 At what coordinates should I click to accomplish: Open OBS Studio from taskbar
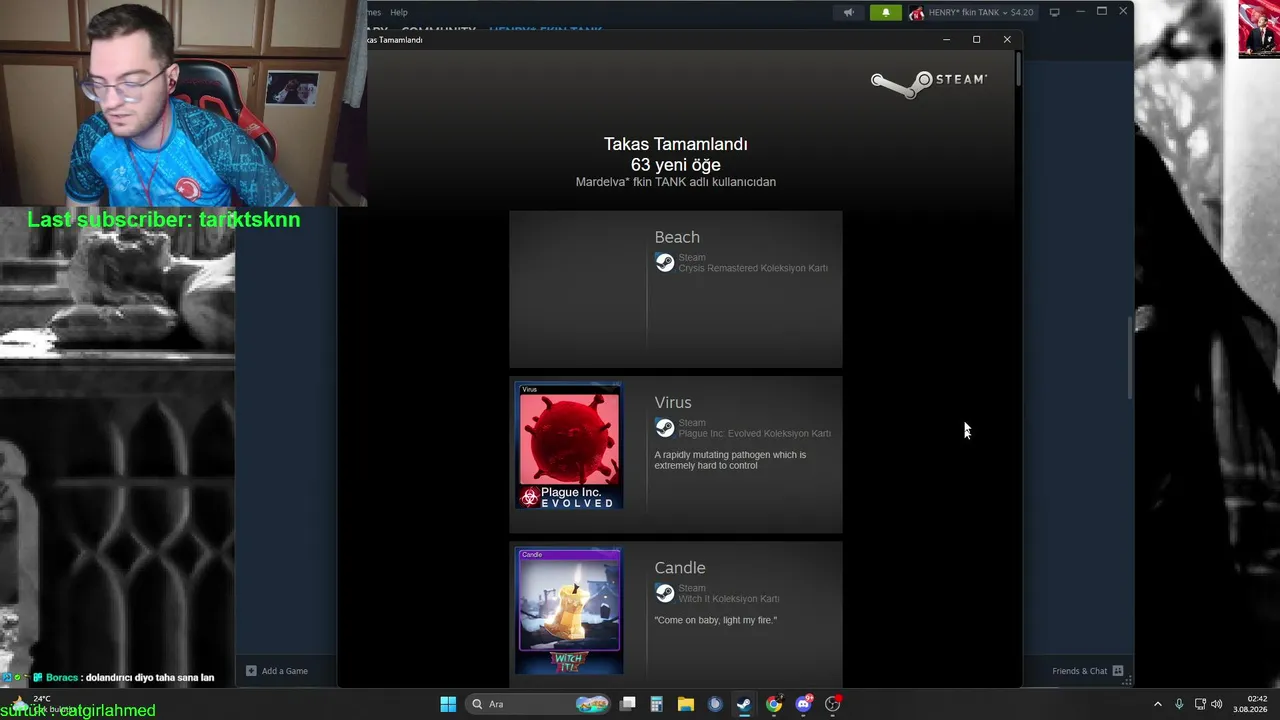[x=833, y=704]
